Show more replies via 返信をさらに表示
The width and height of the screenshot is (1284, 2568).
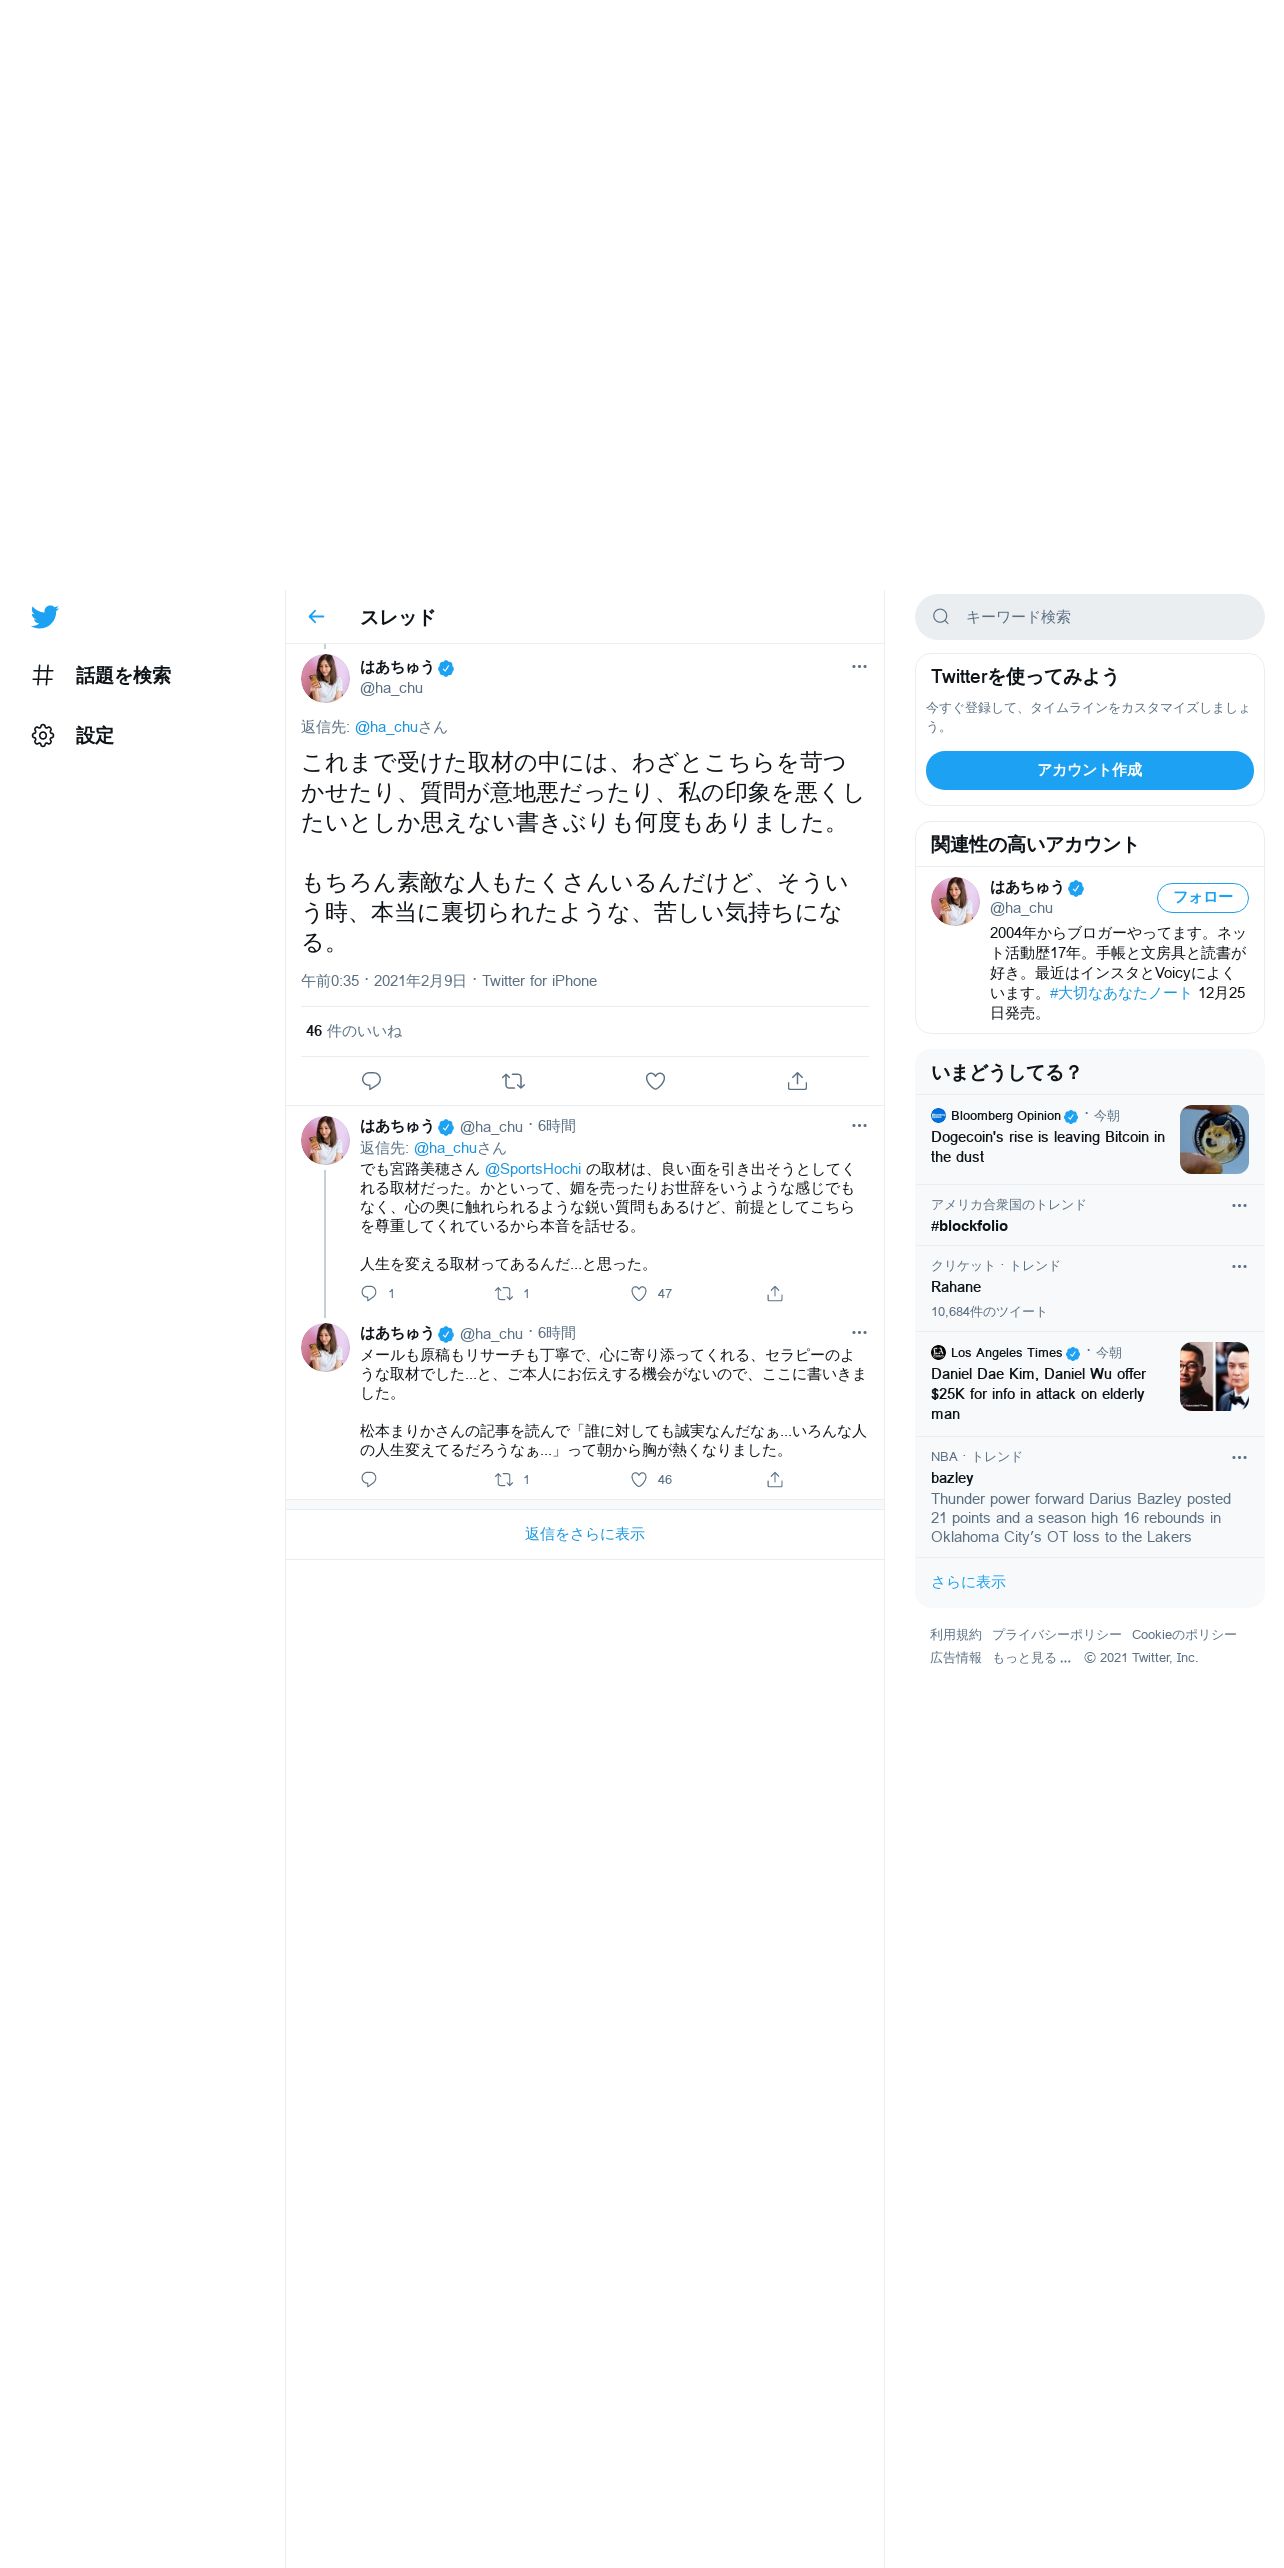tap(585, 1534)
